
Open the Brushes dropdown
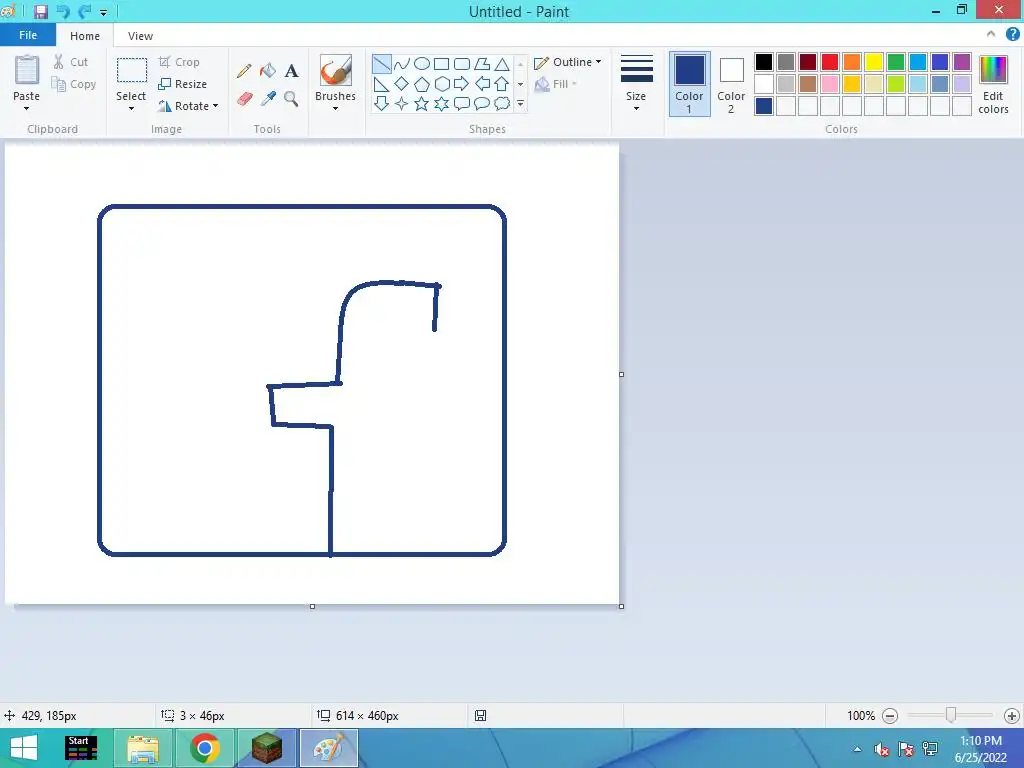tap(335, 108)
